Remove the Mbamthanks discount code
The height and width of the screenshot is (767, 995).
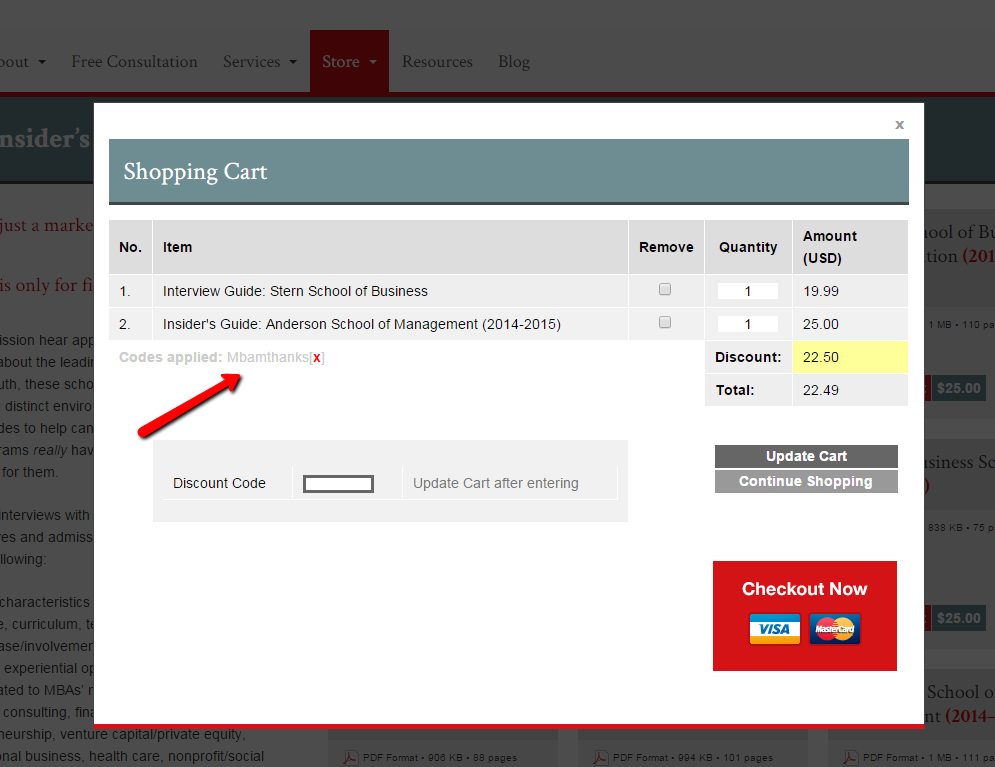tap(317, 358)
